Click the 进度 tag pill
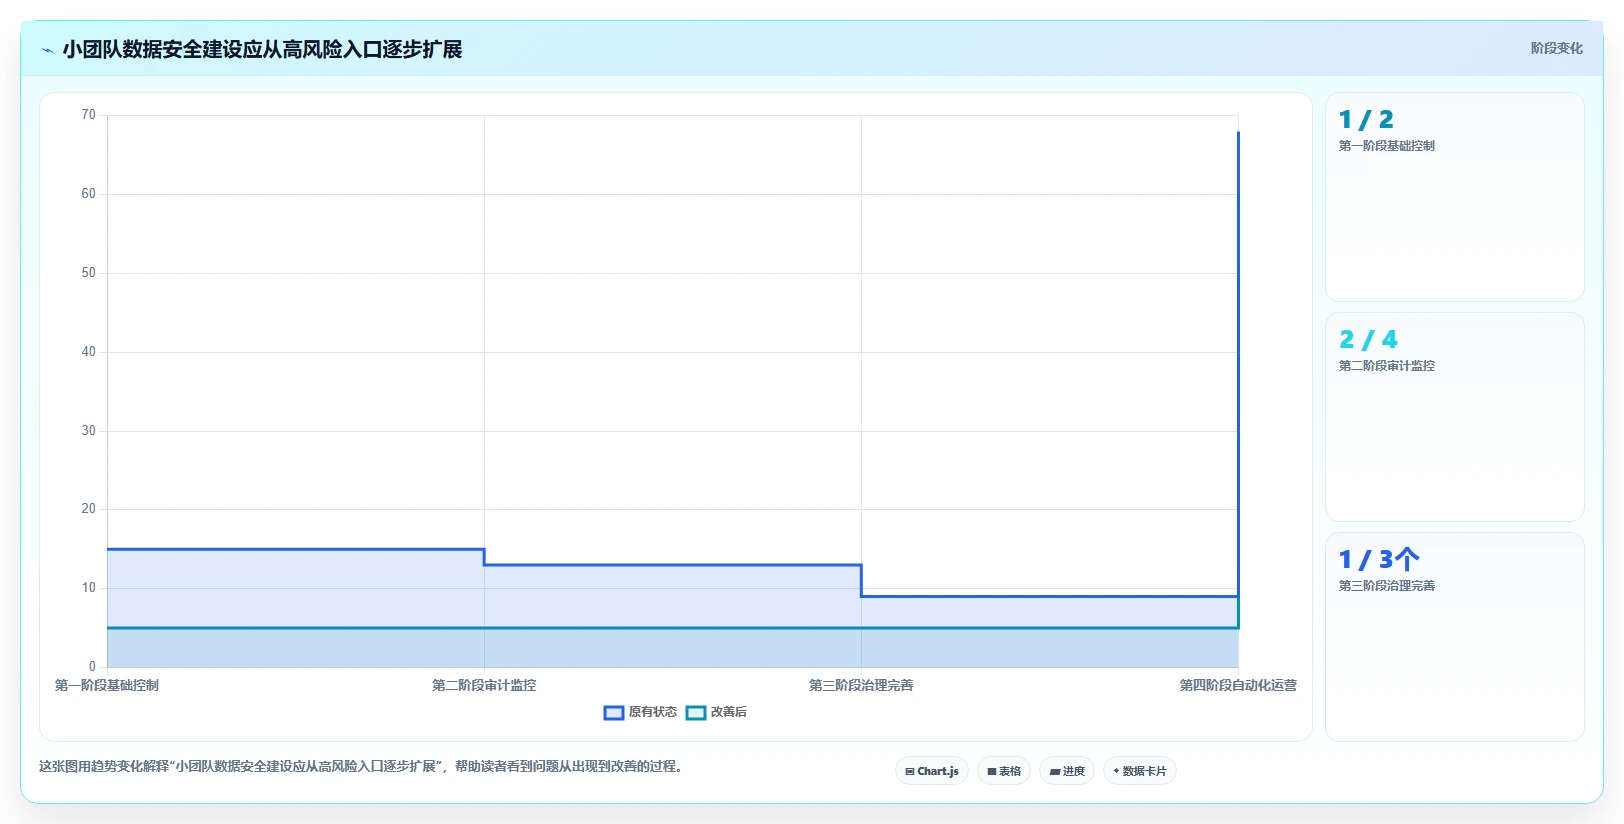1624x824 pixels. tap(1067, 771)
